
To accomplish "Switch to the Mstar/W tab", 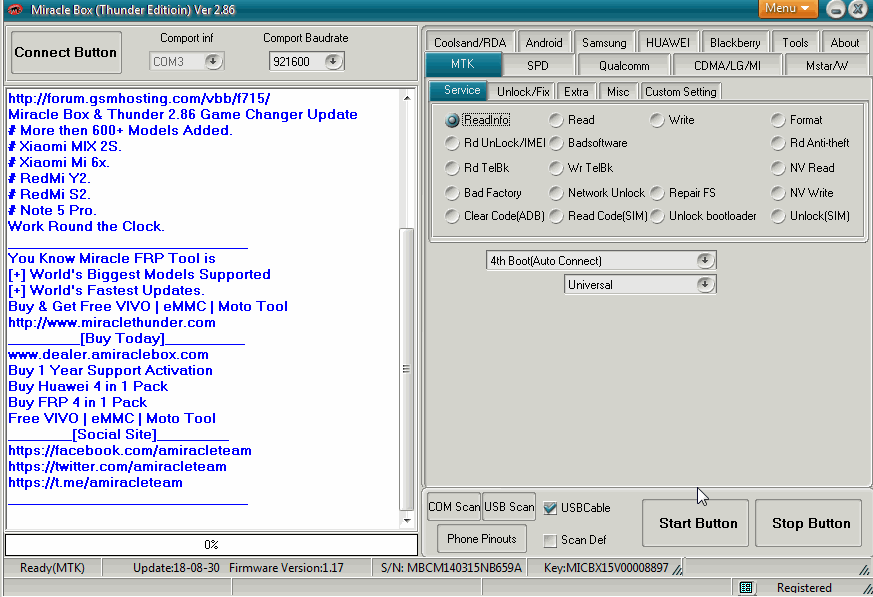I will pos(827,66).
